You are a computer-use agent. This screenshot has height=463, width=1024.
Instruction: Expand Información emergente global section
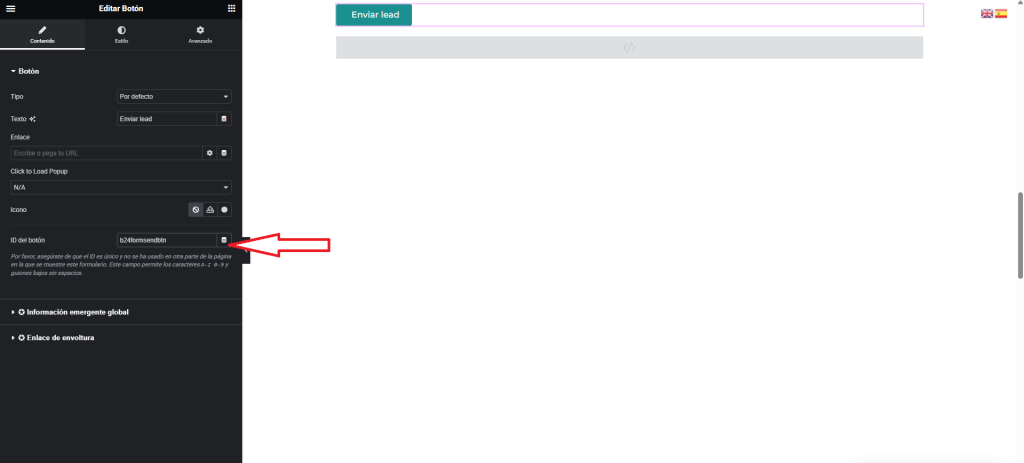point(73,312)
